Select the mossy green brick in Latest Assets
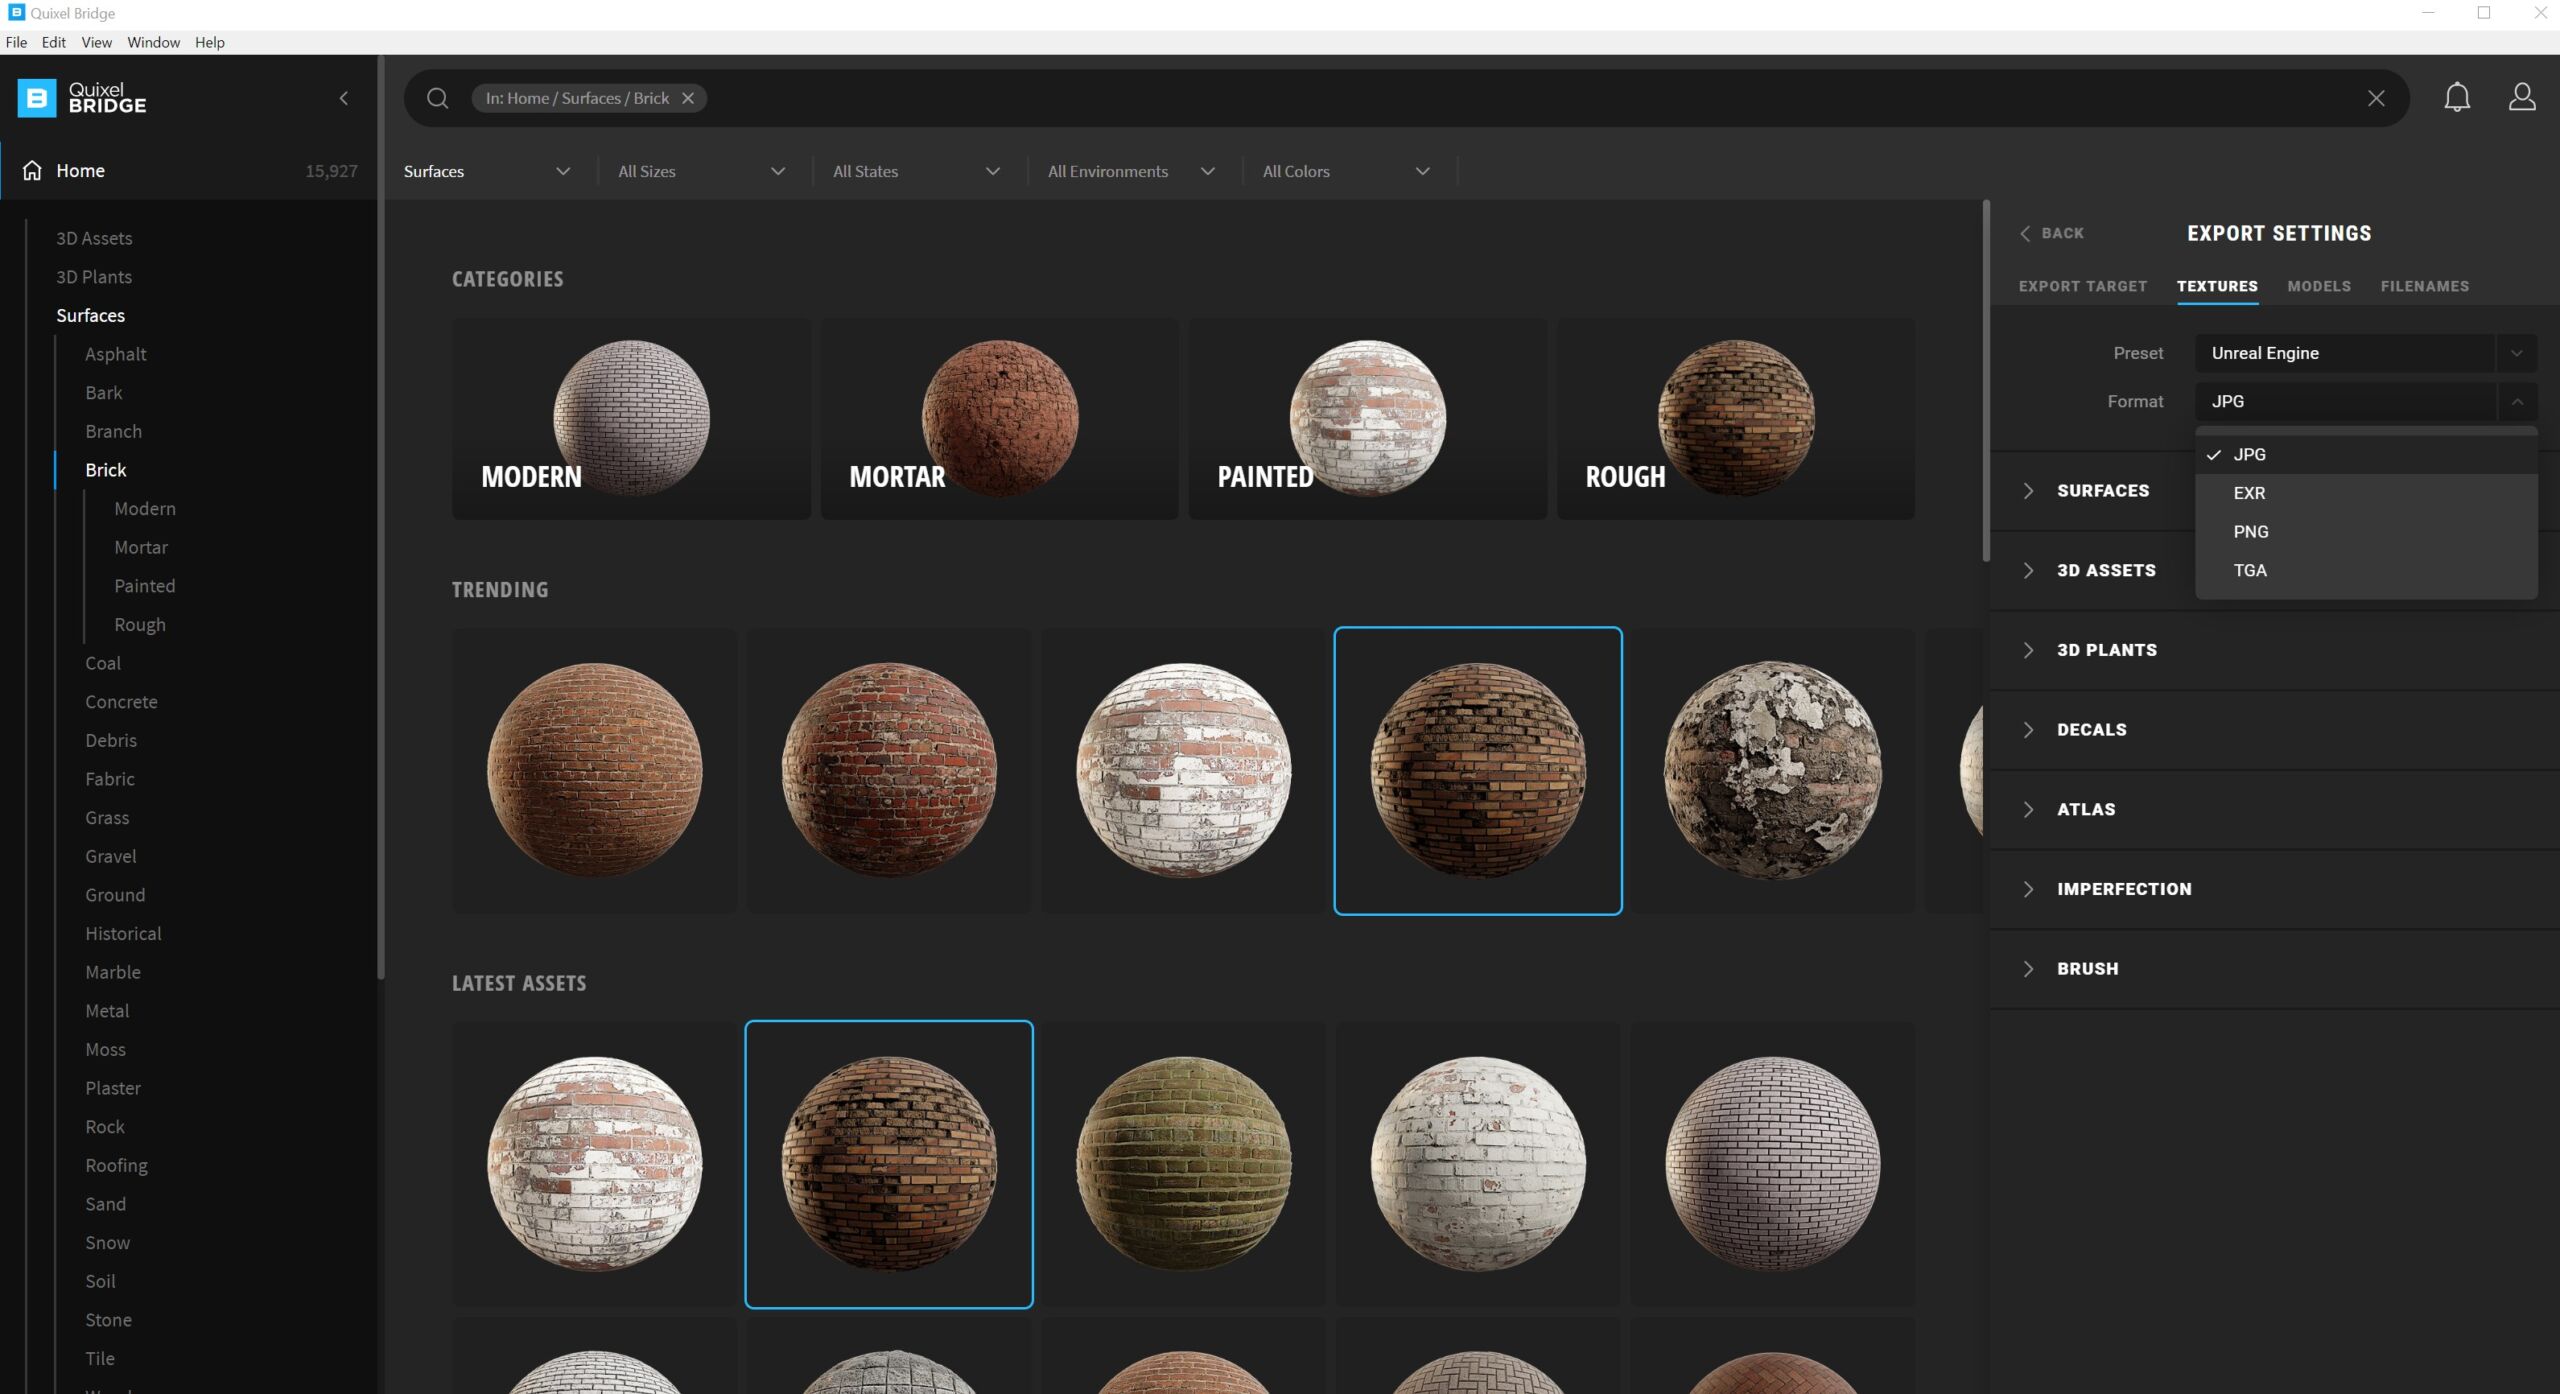 tap(1183, 1164)
